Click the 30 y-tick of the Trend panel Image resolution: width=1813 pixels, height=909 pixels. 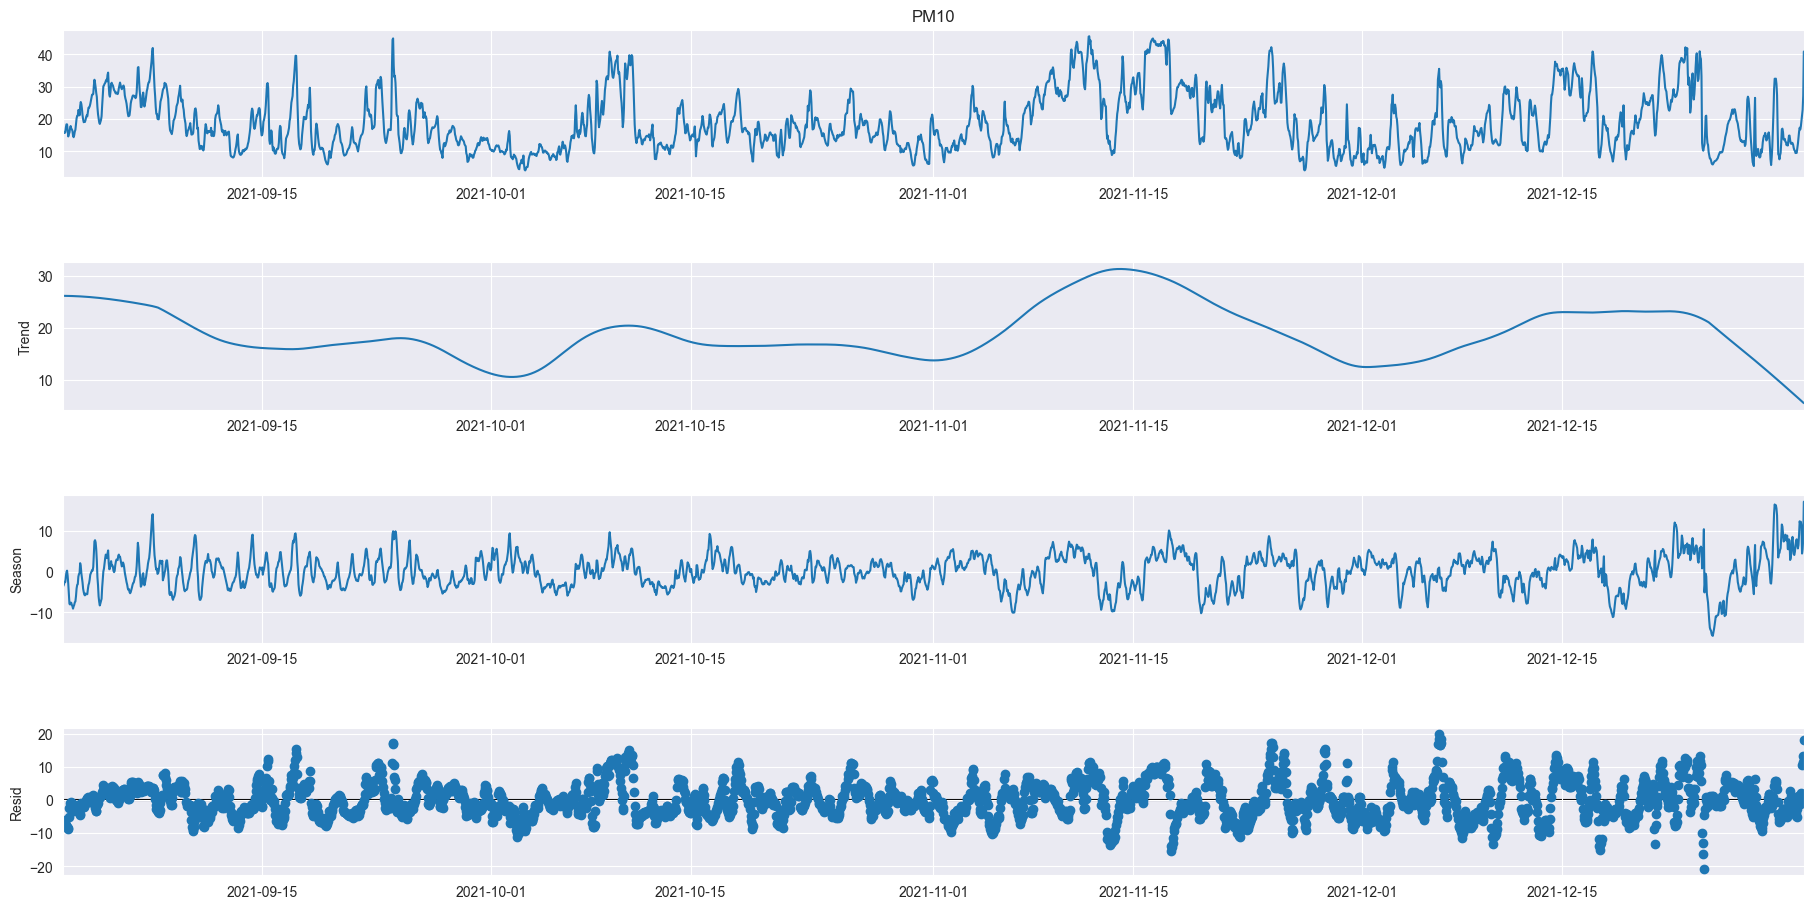[x=46, y=277]
